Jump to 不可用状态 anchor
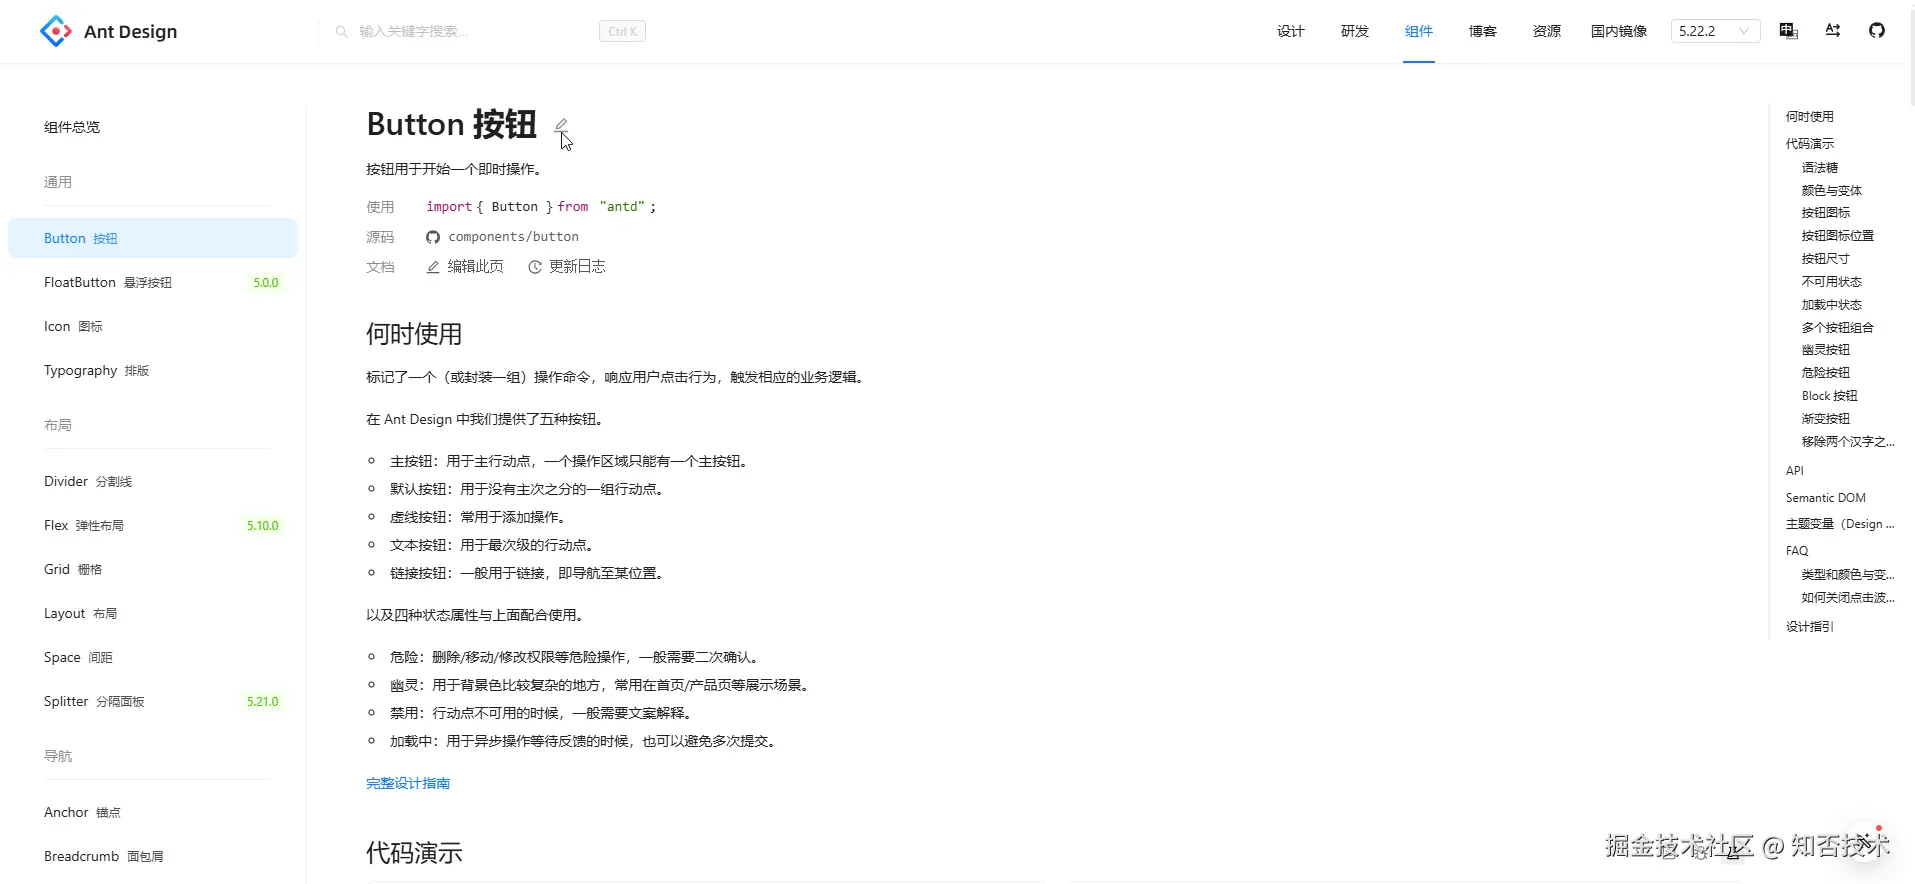Viewport: 1915px width, 884px height. [1832, 282]
